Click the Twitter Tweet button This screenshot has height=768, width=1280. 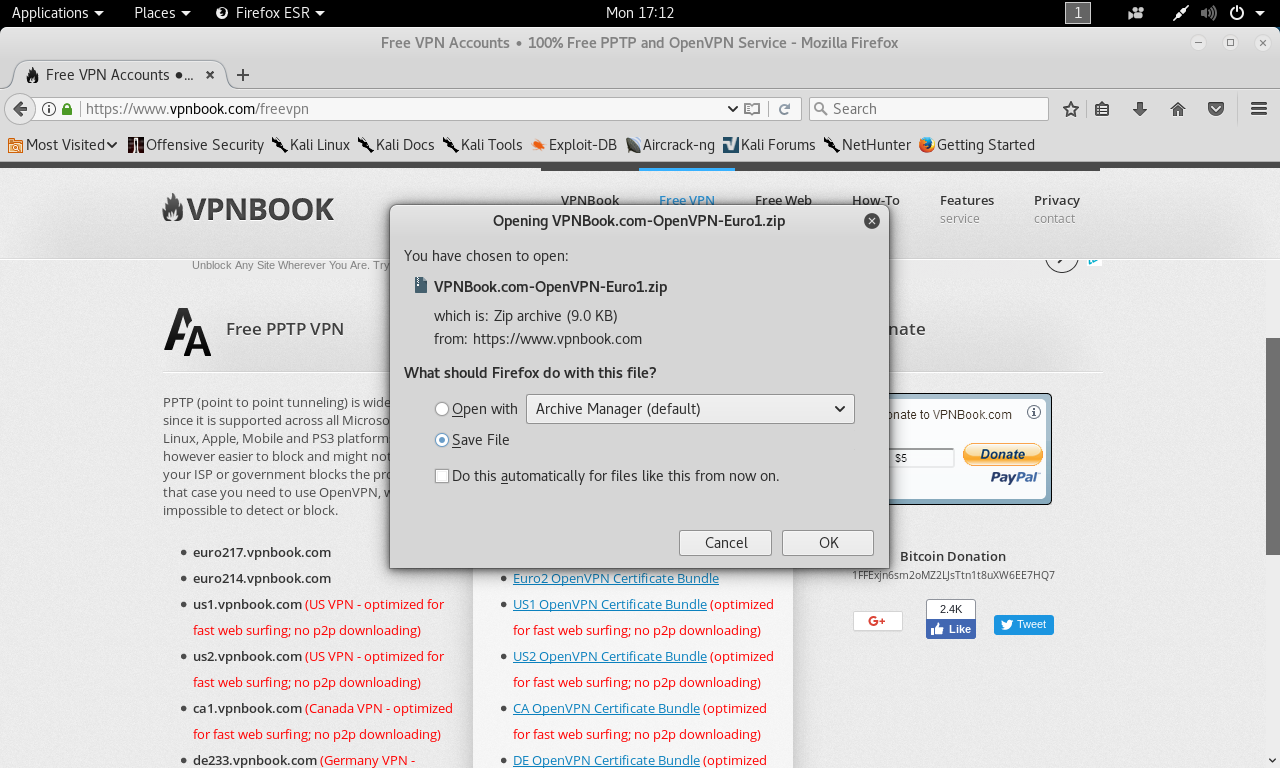point(1023,624)
